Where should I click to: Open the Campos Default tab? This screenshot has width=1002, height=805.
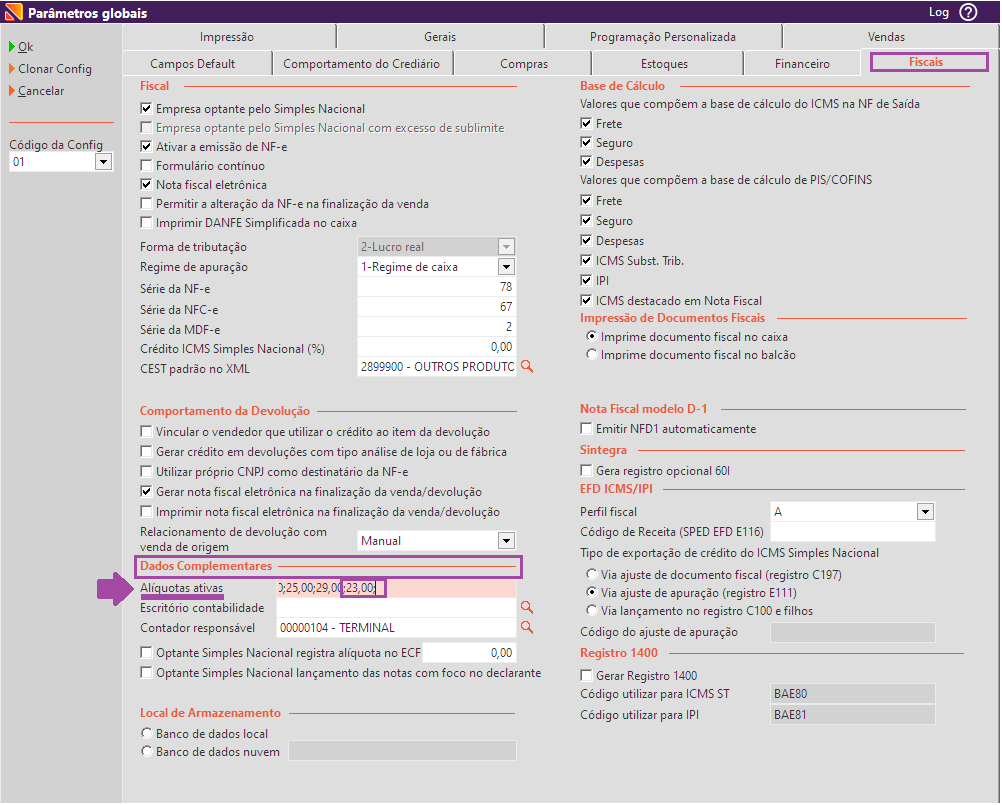192,64
